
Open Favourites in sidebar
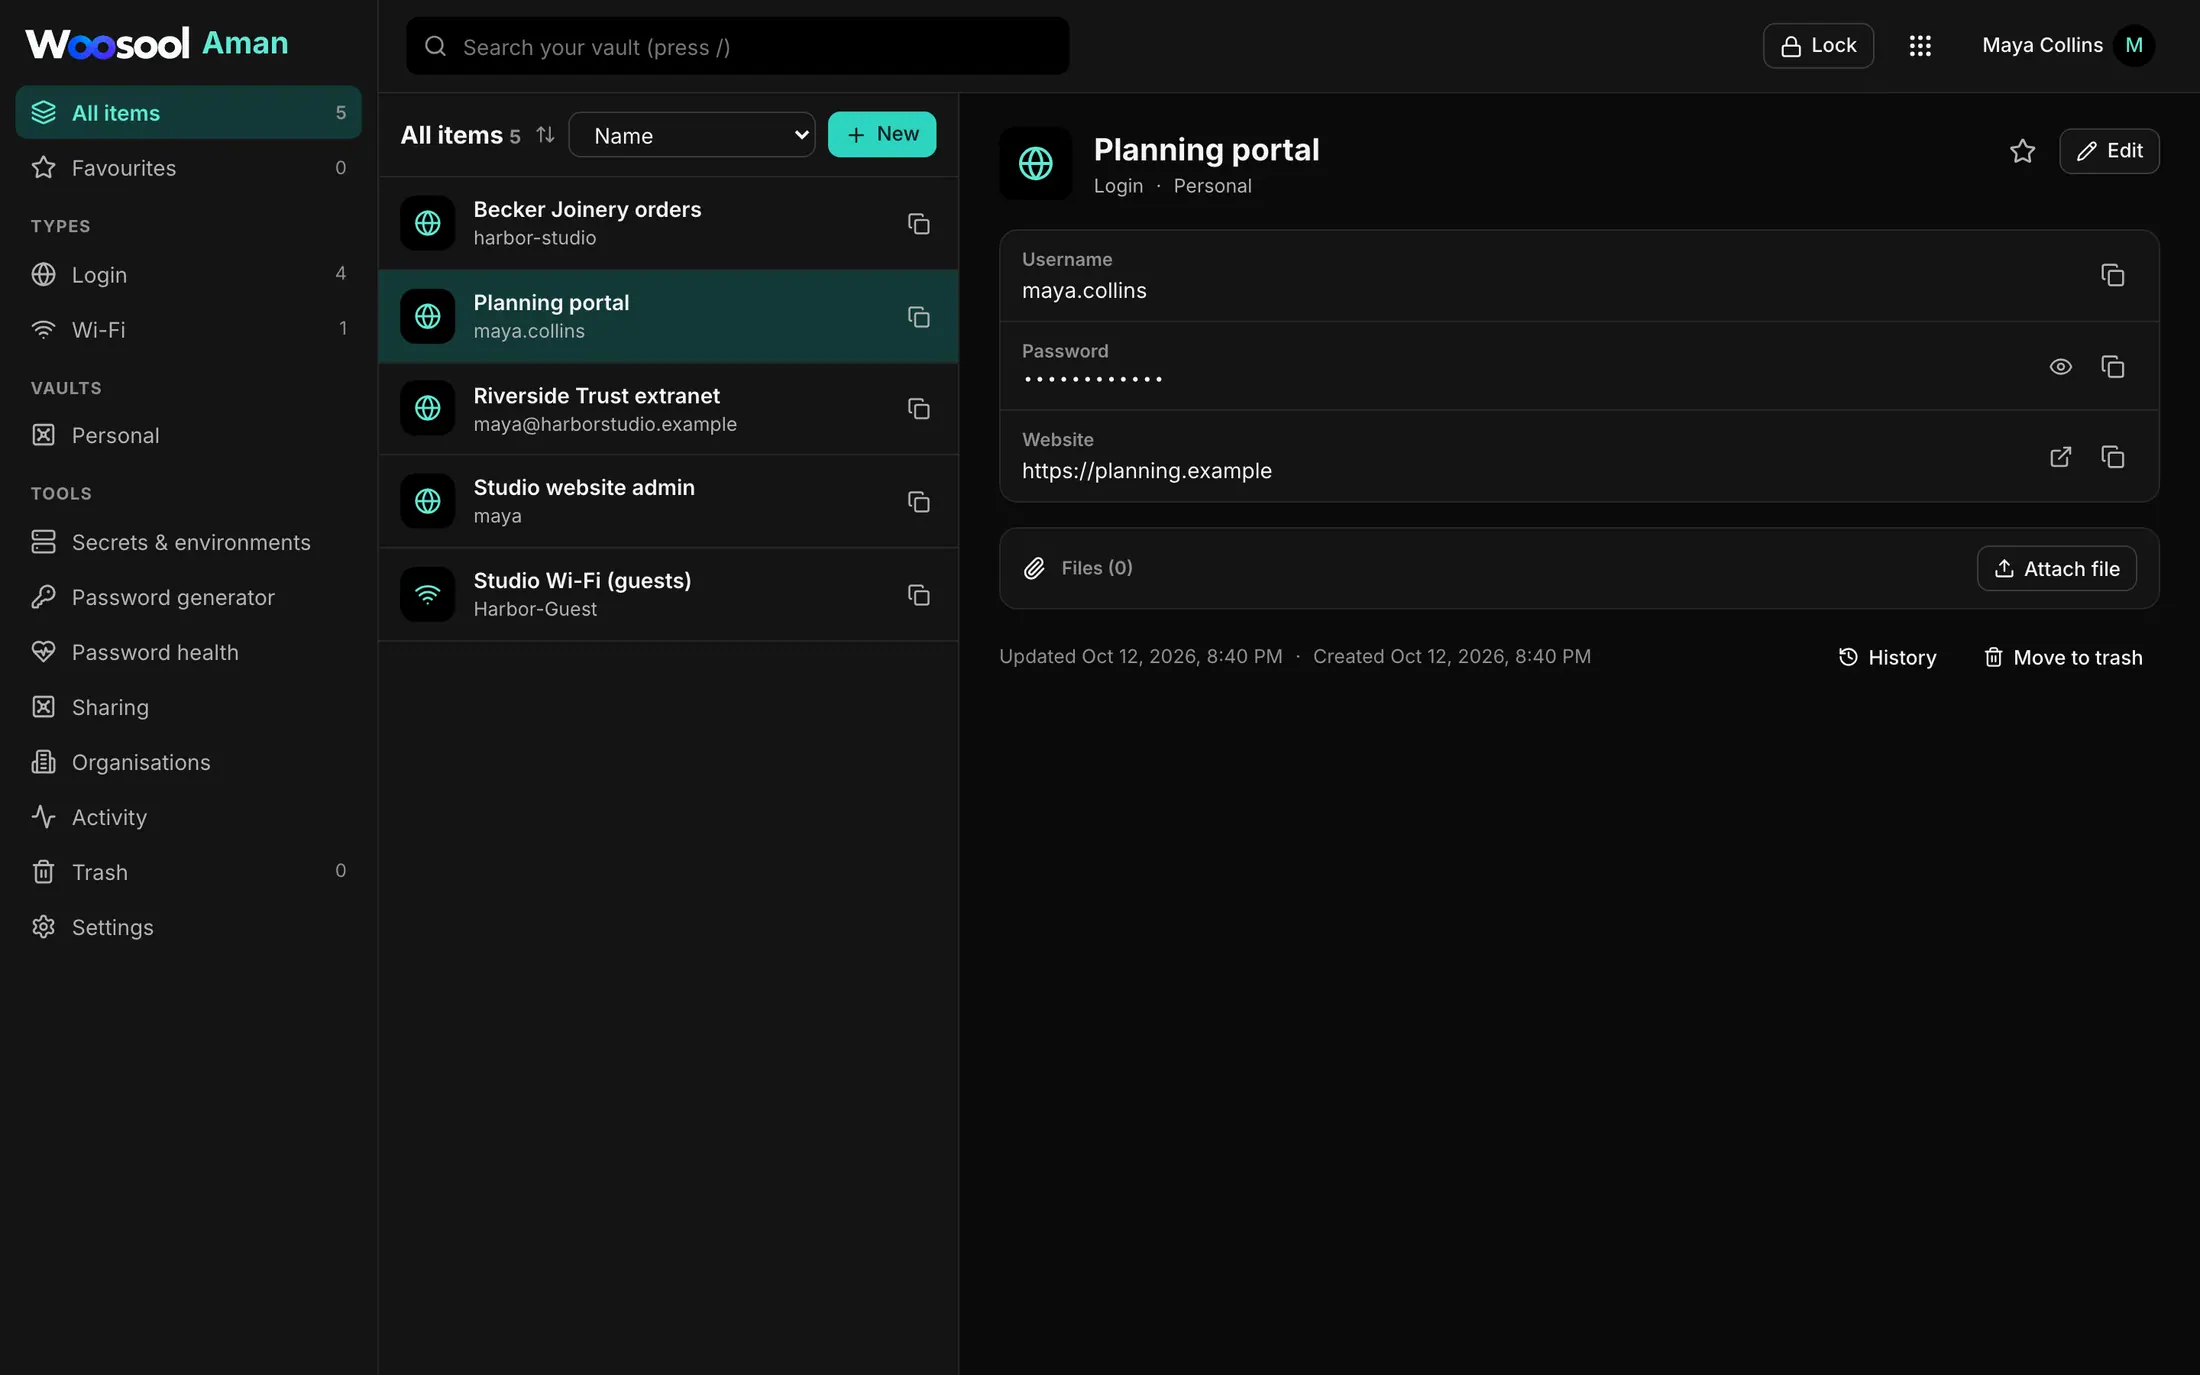point(188,168)
